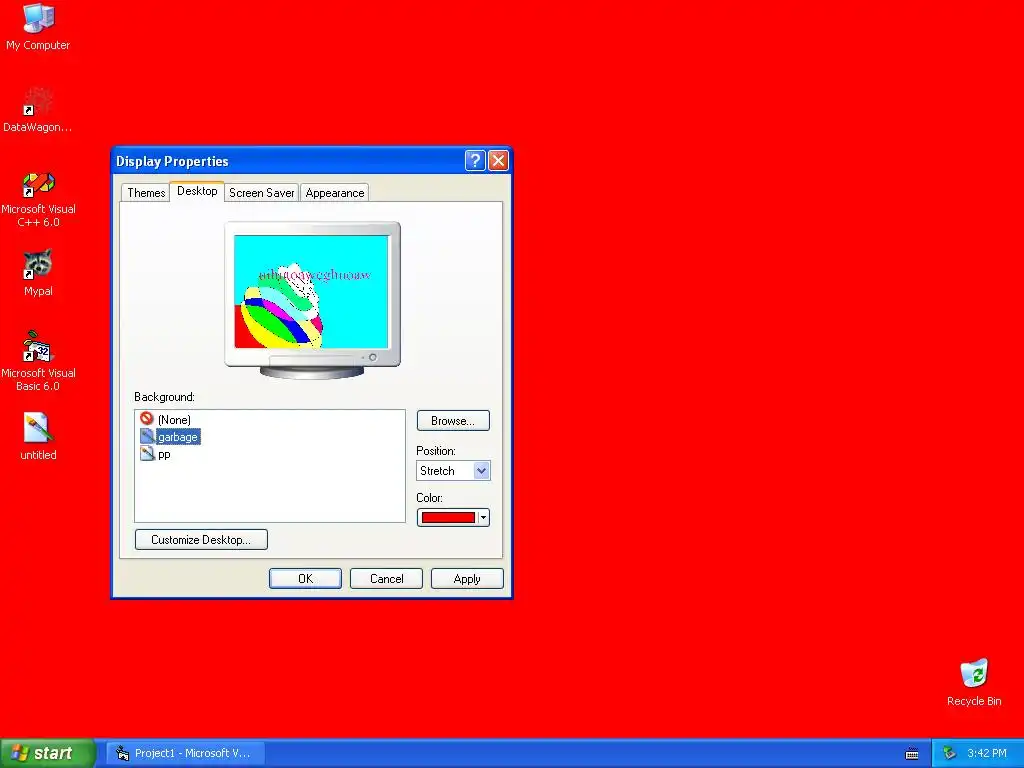
Task: Click OK in Display Properties
Action: (x=305, y=579)
